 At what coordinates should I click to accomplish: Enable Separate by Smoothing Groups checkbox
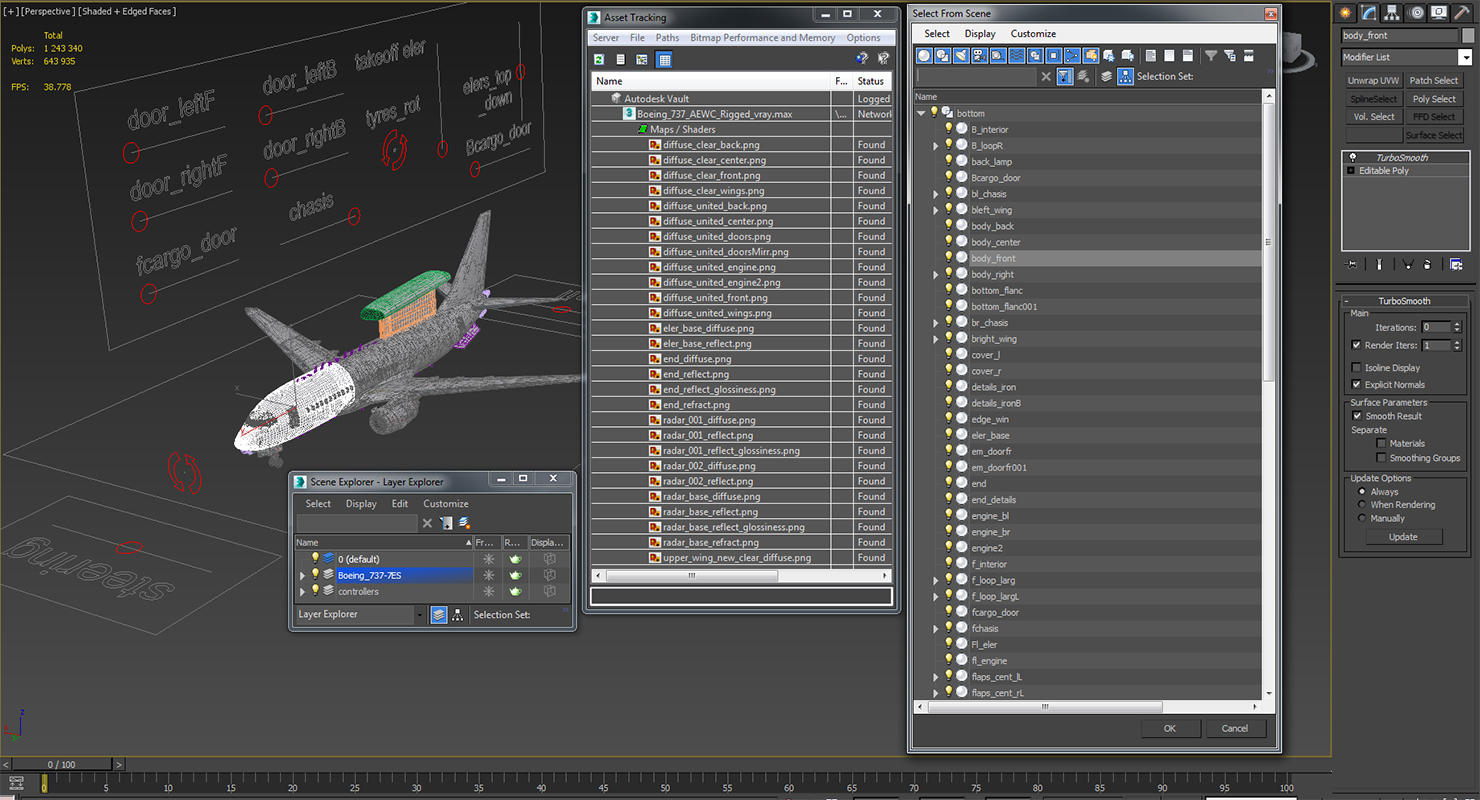pyautogui.click(x=1381, y=458)
